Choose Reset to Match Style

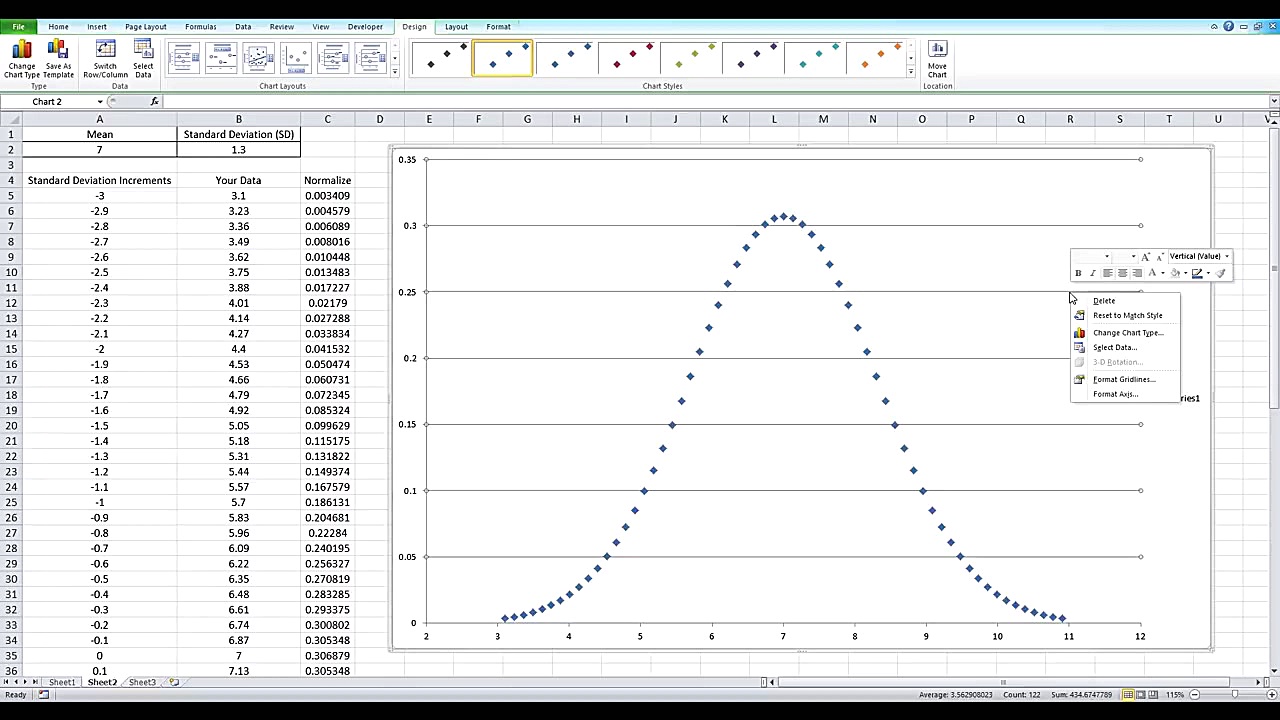pos(1127,315)
